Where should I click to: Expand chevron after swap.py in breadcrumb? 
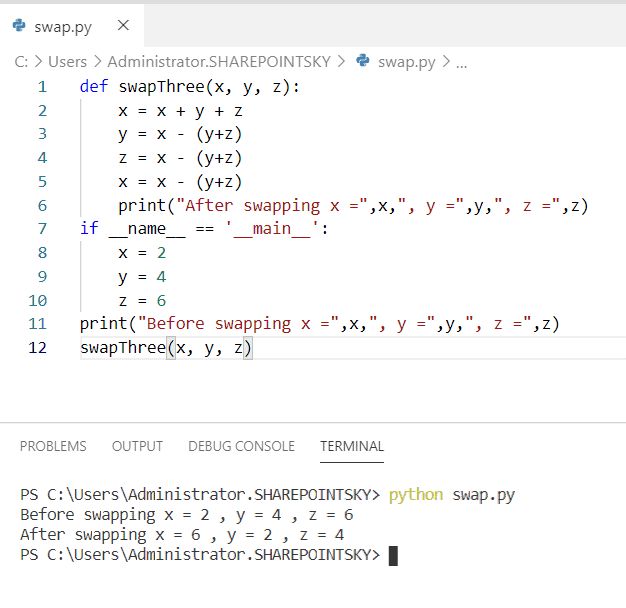pos(446,61)
